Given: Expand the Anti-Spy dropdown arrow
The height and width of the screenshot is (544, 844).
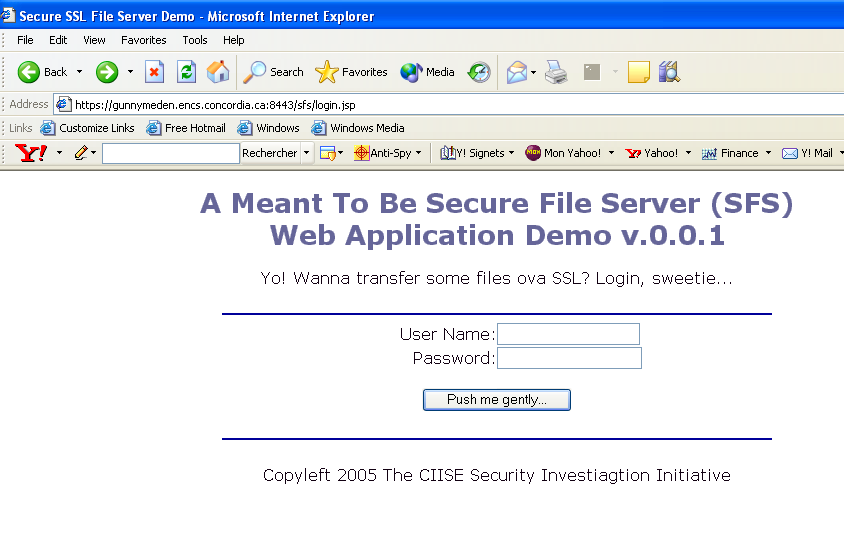Looking at the screenshot, I should 418,153.
